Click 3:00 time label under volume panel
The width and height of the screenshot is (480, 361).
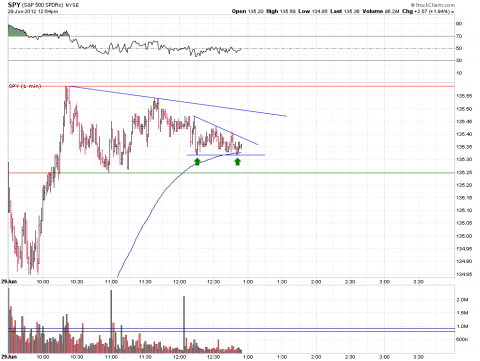384,357
